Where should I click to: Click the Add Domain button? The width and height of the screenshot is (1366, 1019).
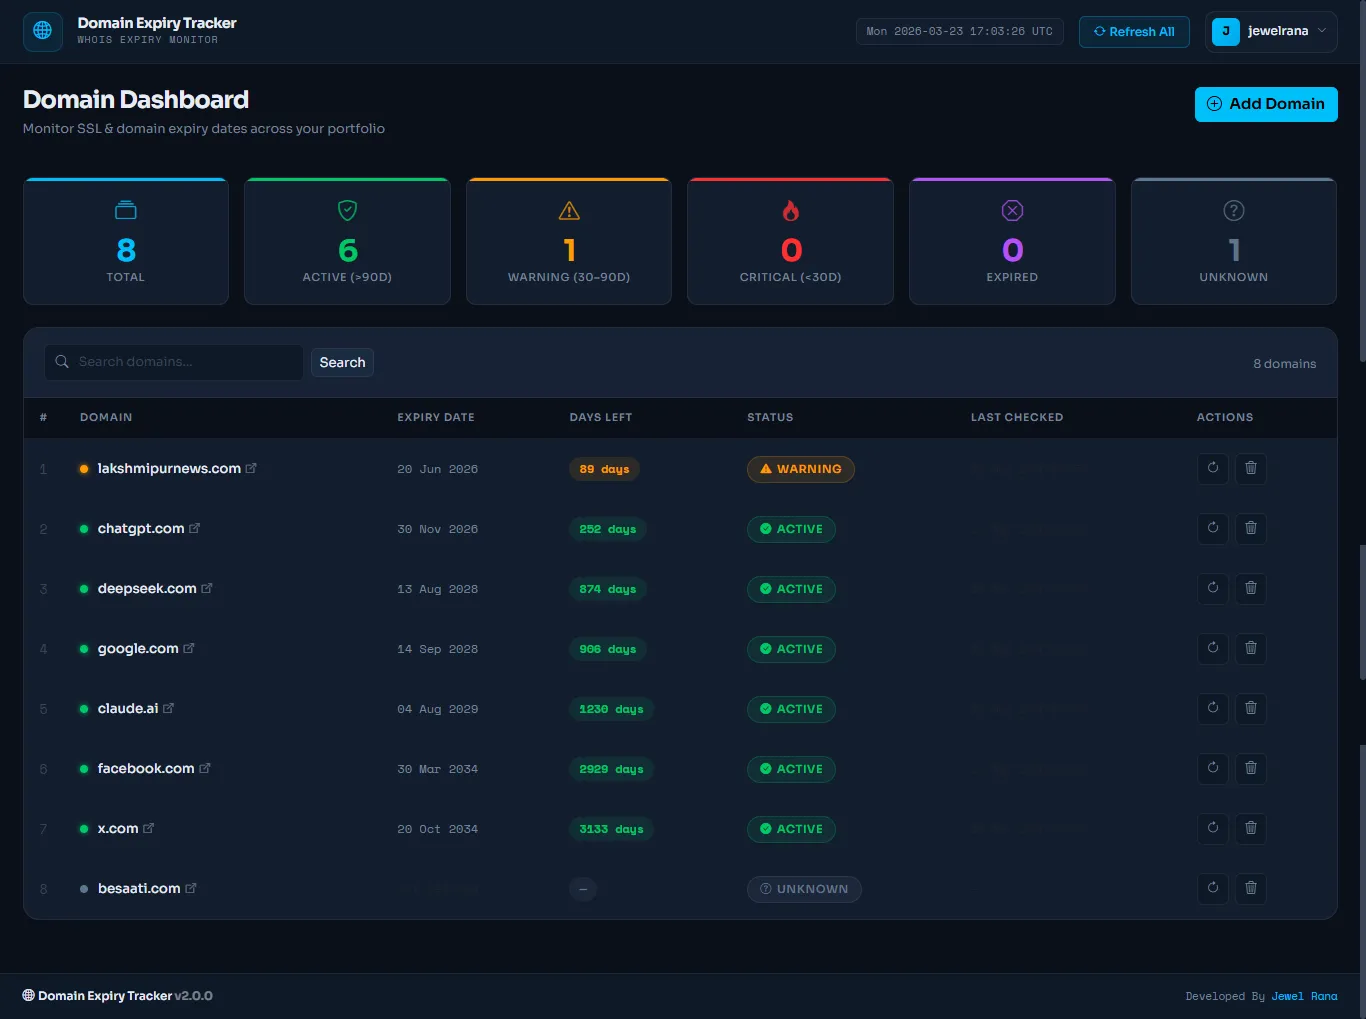click(x=1265, y=104)
